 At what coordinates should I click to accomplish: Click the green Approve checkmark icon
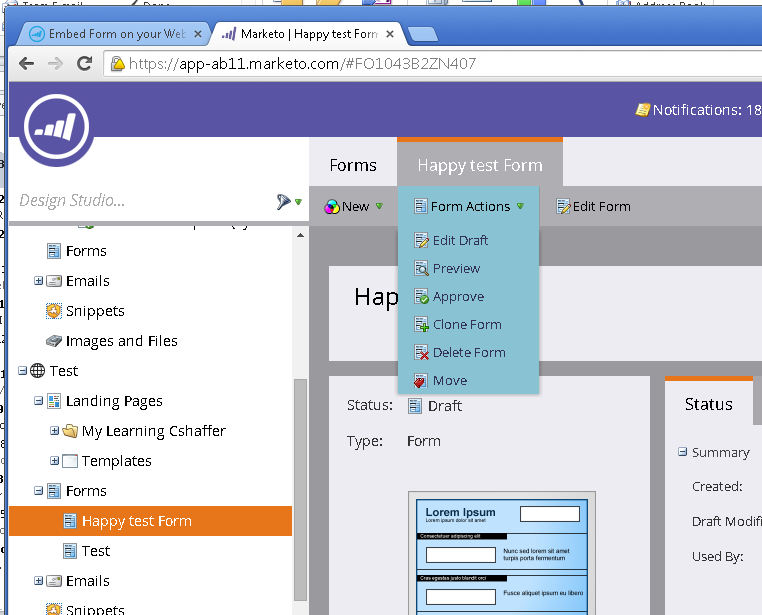click(421, 296)
